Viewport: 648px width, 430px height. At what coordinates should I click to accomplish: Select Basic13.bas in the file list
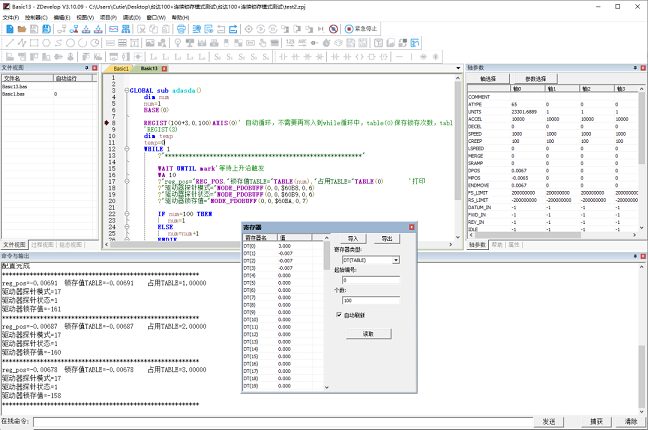tap(15, 86)
